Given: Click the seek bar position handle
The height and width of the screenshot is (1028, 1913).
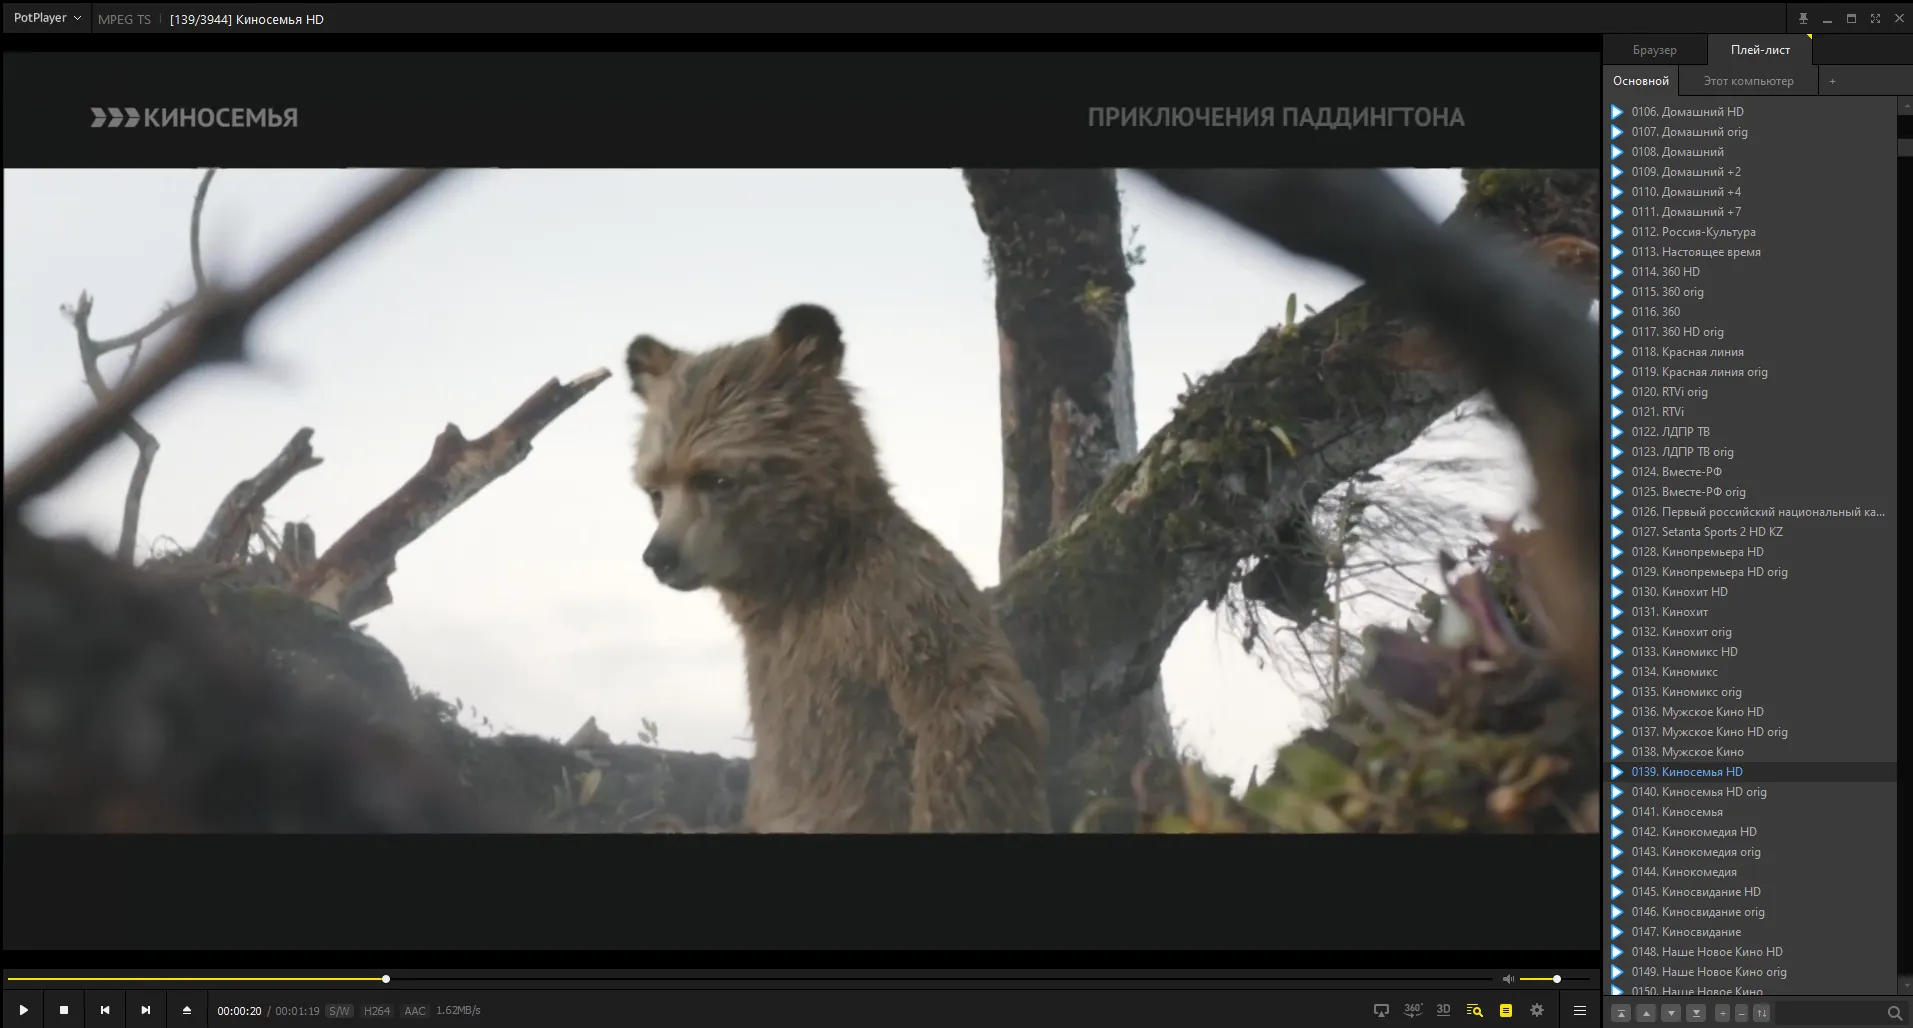Looking at the screenshot, I should coord(386,979).
